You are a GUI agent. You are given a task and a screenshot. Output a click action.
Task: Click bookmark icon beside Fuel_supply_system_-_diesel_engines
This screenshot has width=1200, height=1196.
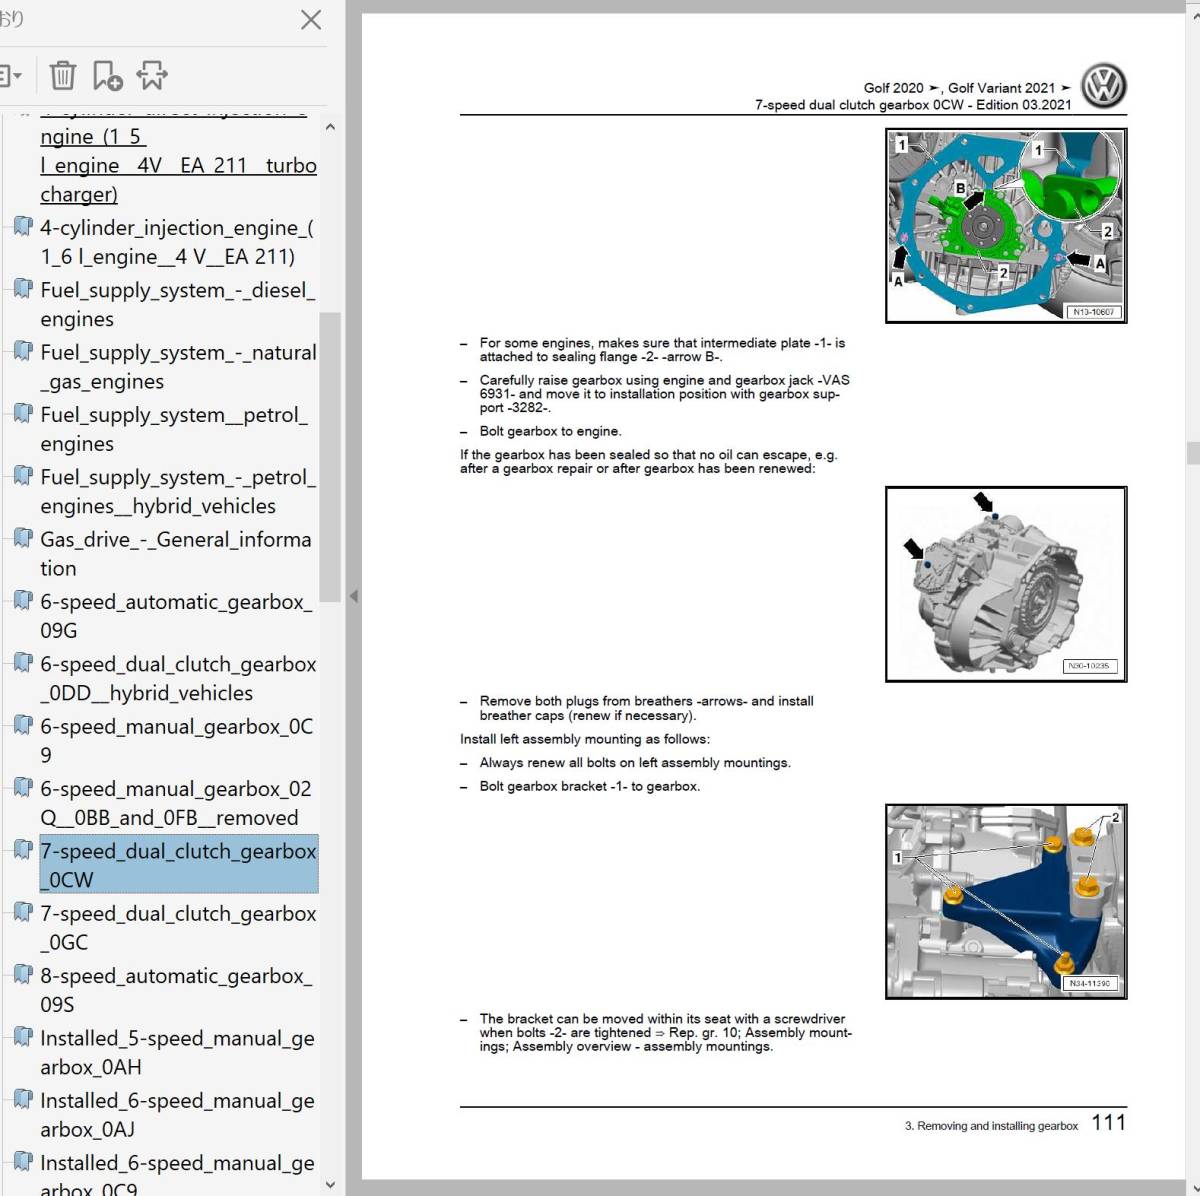(x=22, y=290)
